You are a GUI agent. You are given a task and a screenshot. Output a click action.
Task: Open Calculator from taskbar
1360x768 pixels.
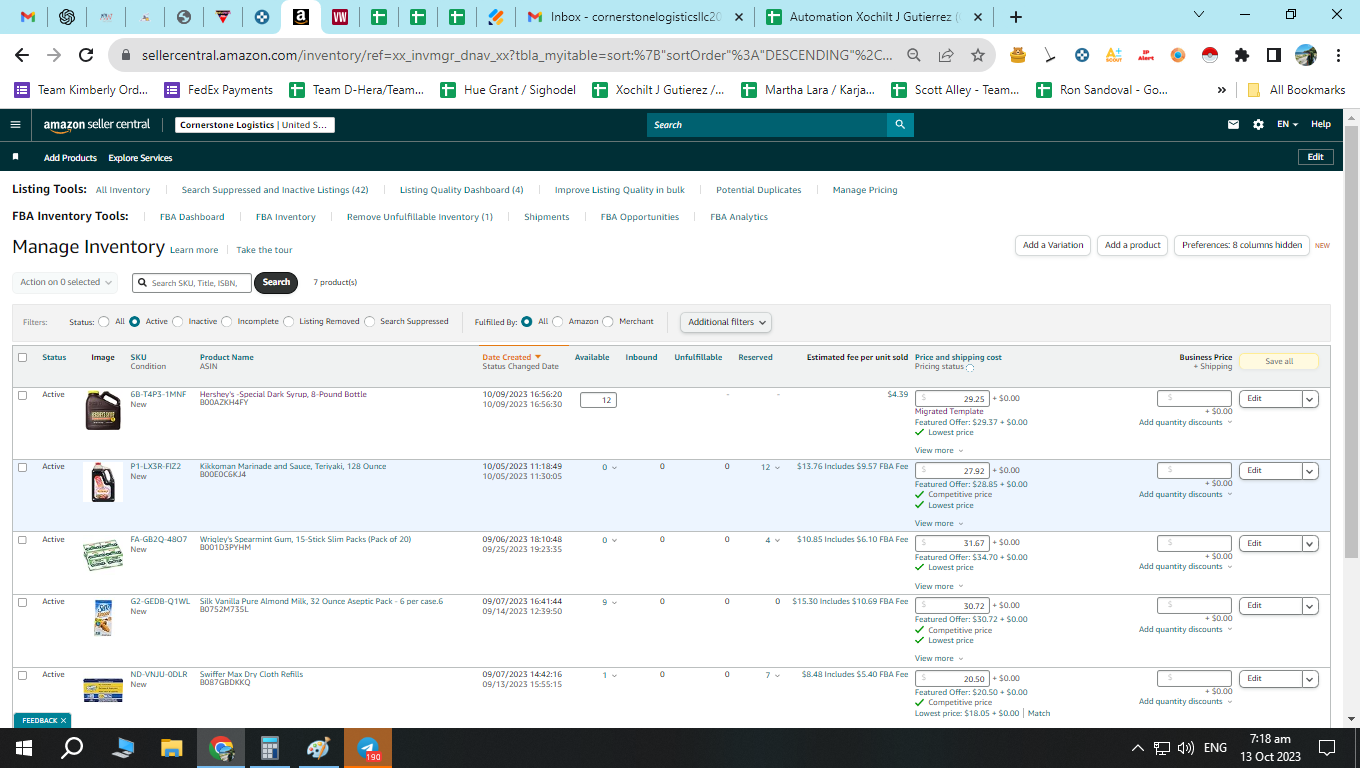(269, 748)
